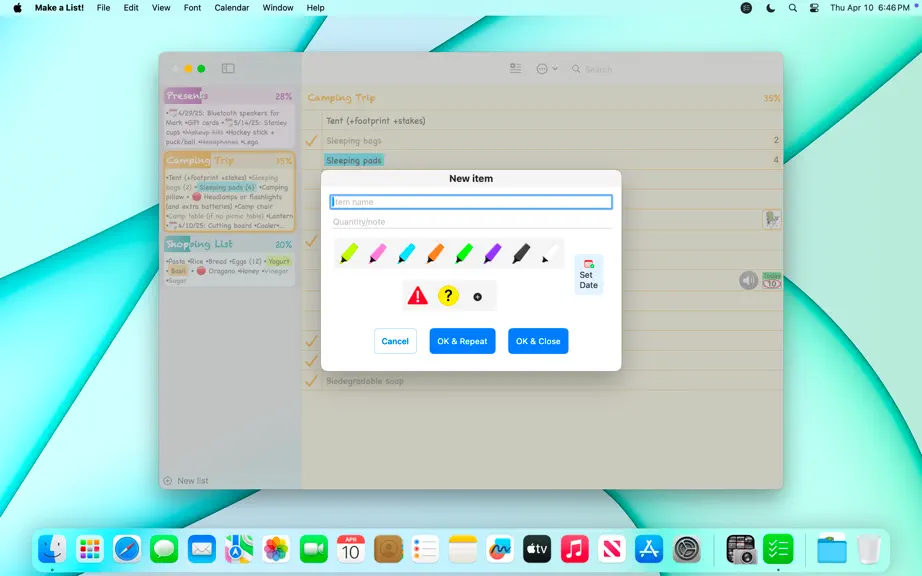Screen dimensions: 922x576
Task: Expand the ellipsis dropdown in toolbar
Action: 547,69
